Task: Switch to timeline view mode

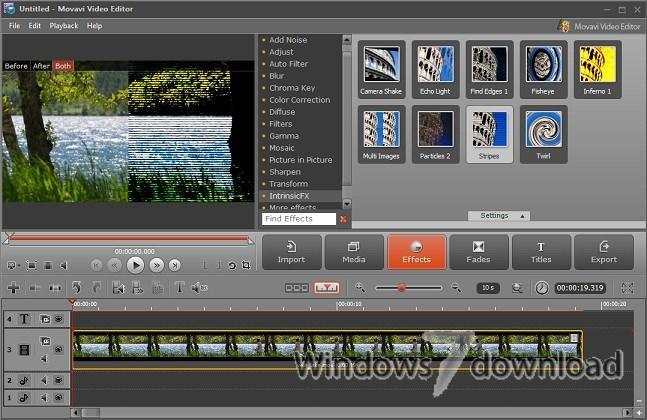Action: click(x=326, y=288)
